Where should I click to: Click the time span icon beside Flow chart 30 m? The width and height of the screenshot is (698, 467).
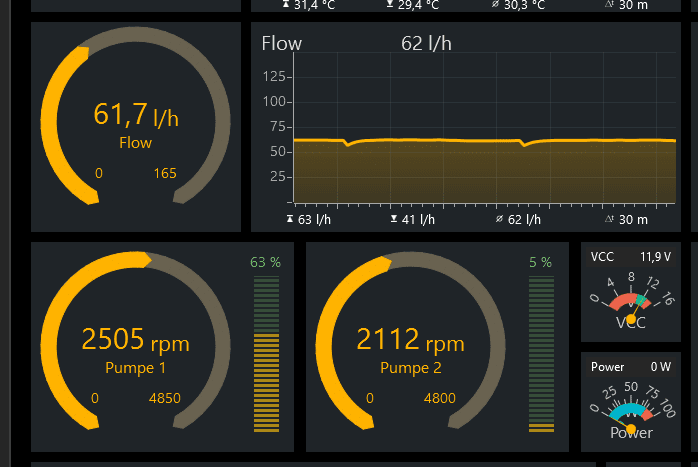pos(609,219)
